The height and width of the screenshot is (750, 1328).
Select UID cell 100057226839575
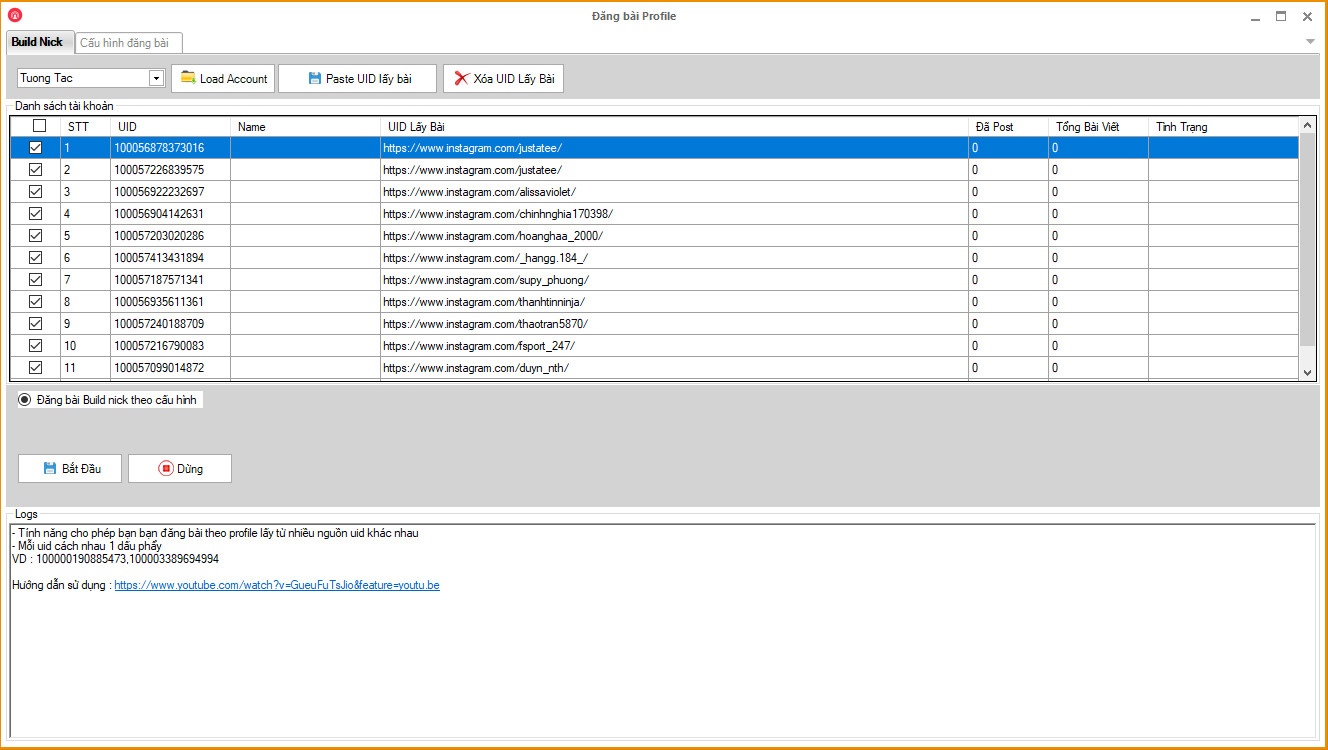click(170, 170)
